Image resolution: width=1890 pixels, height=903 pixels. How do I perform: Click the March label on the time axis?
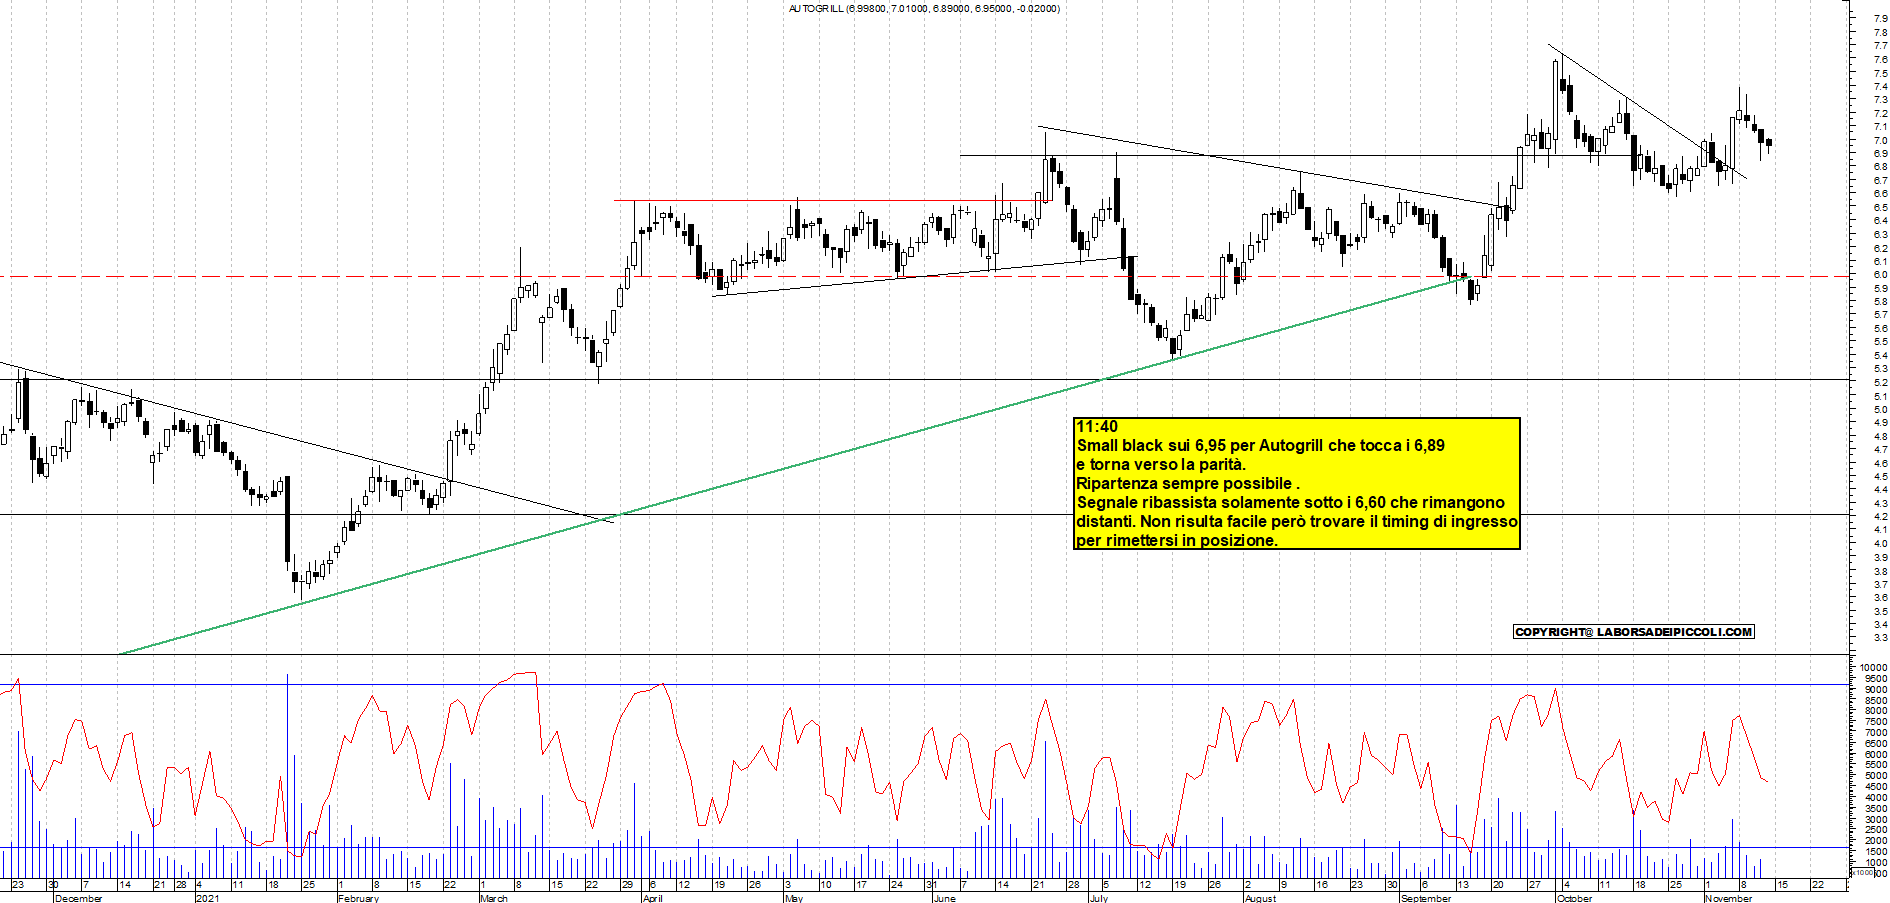coord(494,898)
